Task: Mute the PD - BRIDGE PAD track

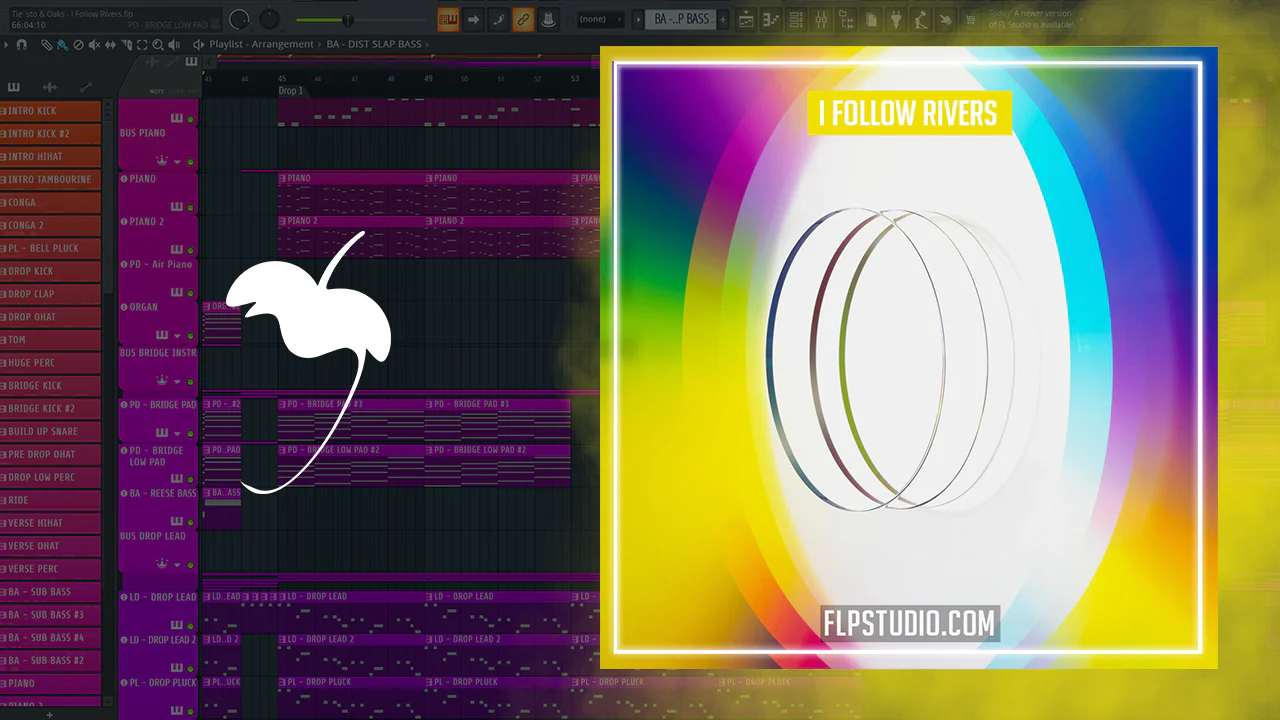Action: 190,432
